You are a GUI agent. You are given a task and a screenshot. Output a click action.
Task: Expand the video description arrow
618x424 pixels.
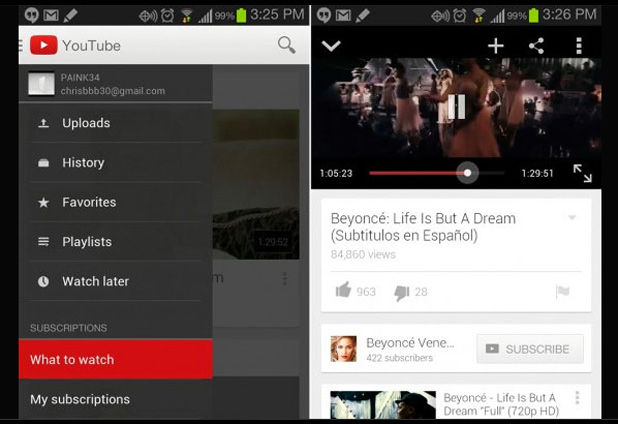pyautogui.click(x=572, y=217)
